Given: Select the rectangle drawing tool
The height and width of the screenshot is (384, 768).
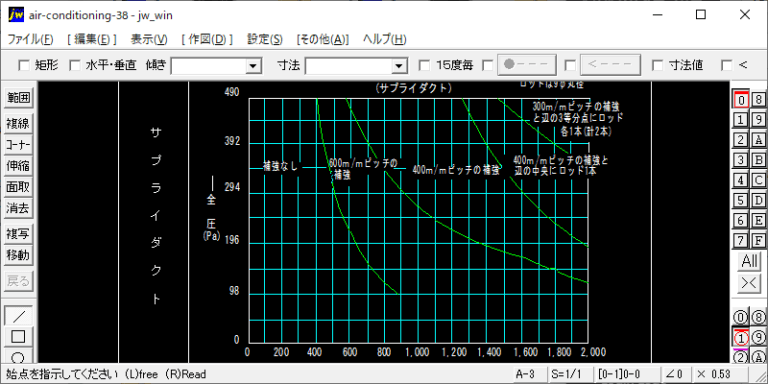Looking at the screenshot, I should 19,337.
